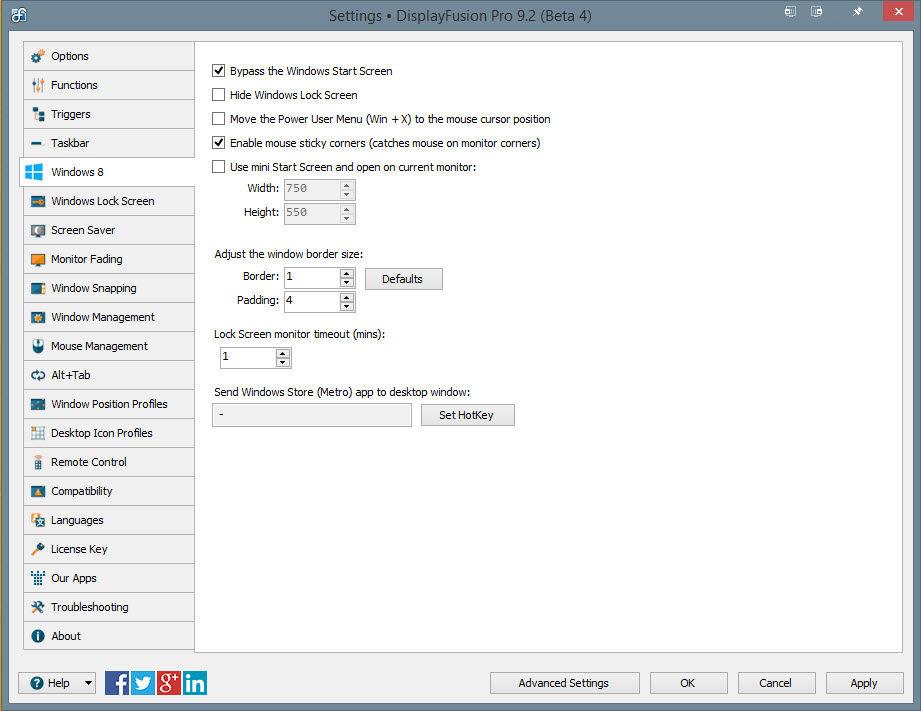
Task: Open Advanced Settings
Action: (564, 683)
